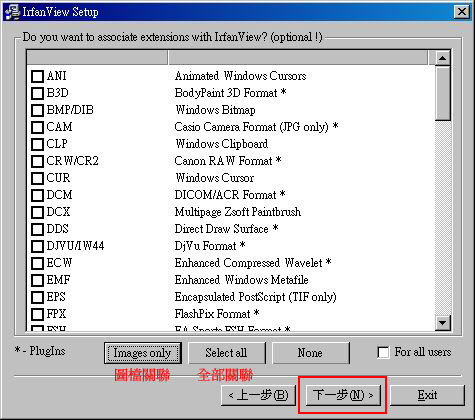Image resolution: width=475 pixels, height=420 pixels.
Task: Select the DJVU/IW44 checkbox
Action: 37,246
